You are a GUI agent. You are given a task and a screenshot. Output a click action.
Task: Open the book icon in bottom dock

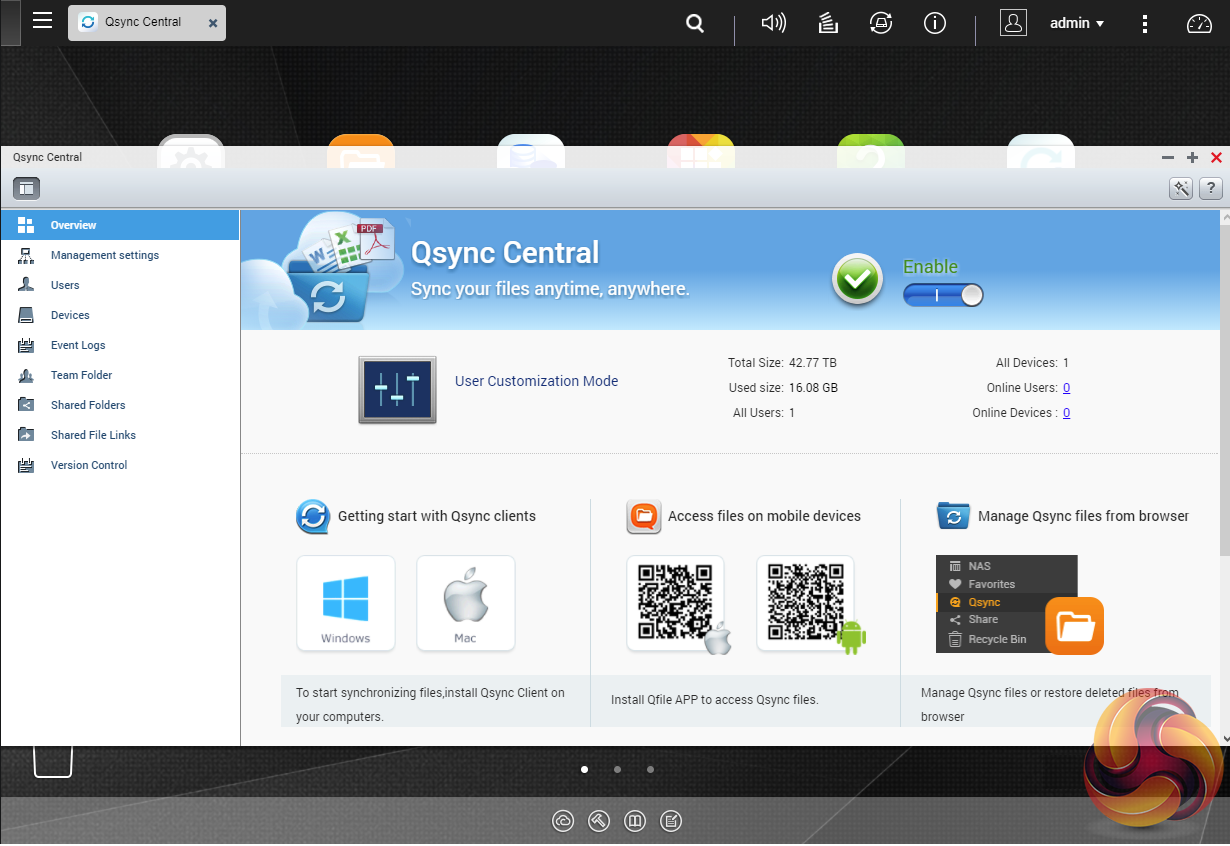coord(635,821)
